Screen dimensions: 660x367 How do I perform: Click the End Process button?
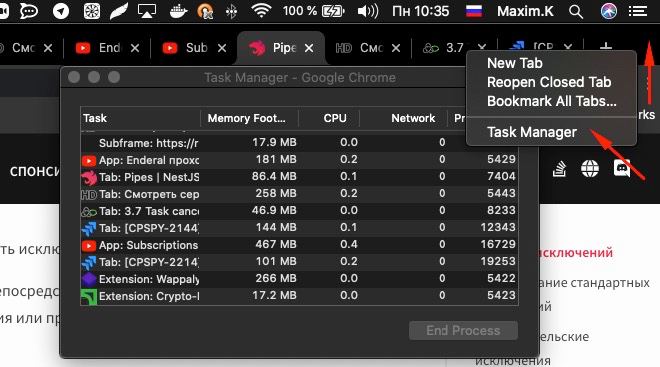click(x=463, y=330)
